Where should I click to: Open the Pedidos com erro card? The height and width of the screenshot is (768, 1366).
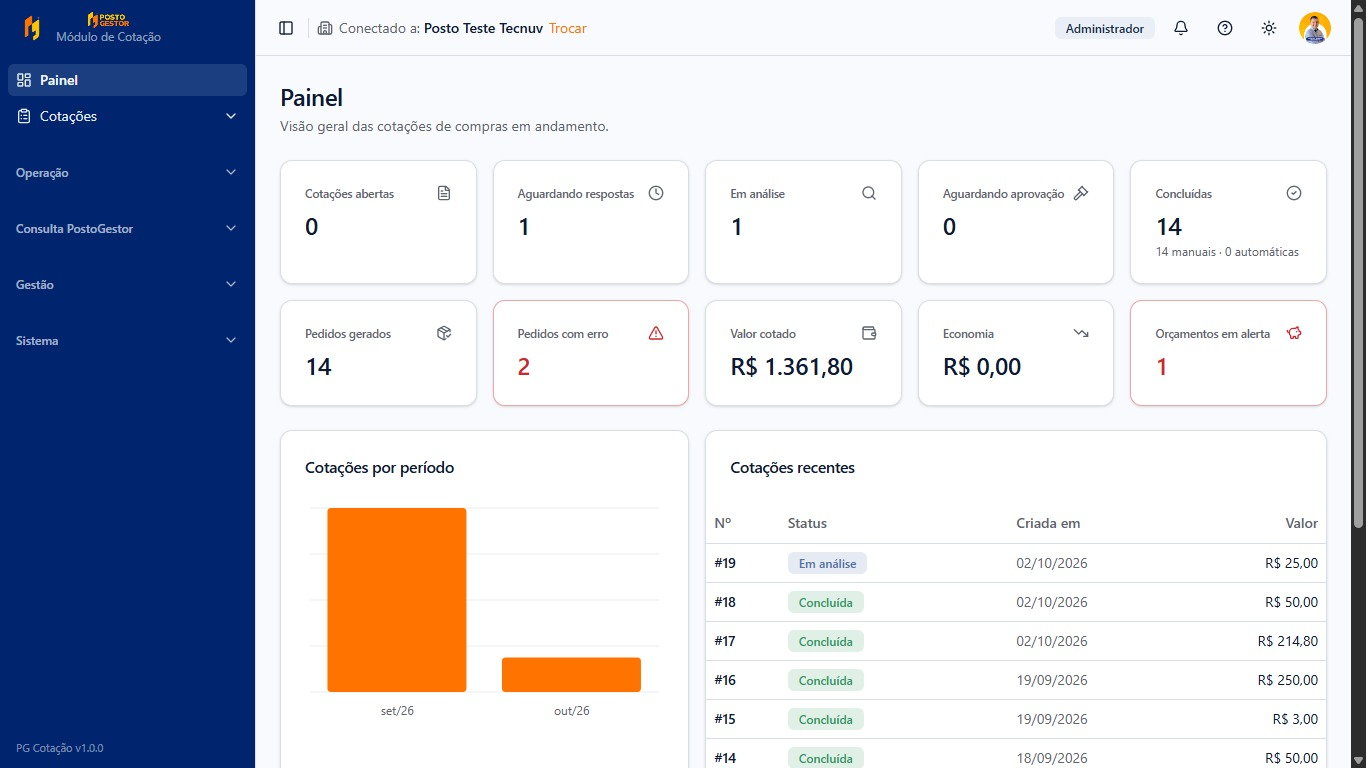coord(591,353)
